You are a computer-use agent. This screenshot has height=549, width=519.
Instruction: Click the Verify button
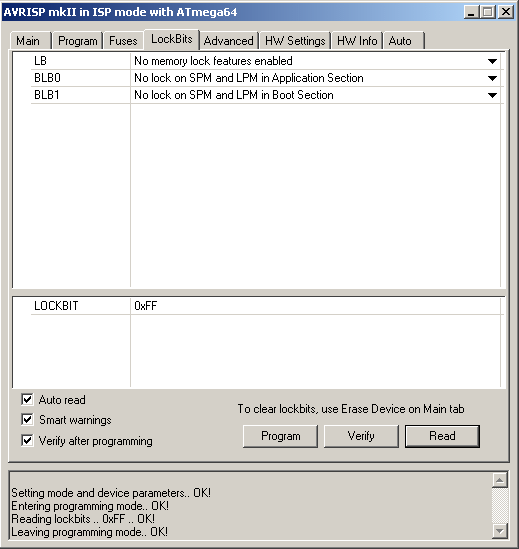(x=361, y=436)
